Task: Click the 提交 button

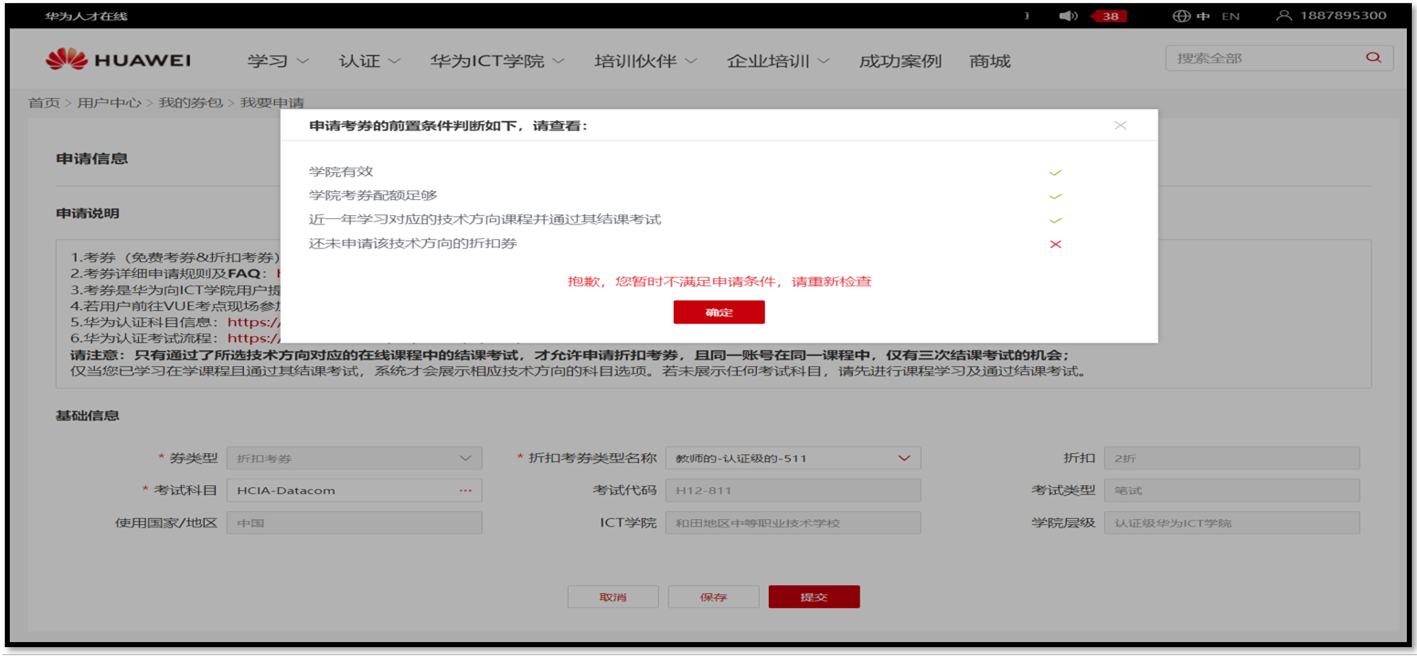Action: [814, 597]
